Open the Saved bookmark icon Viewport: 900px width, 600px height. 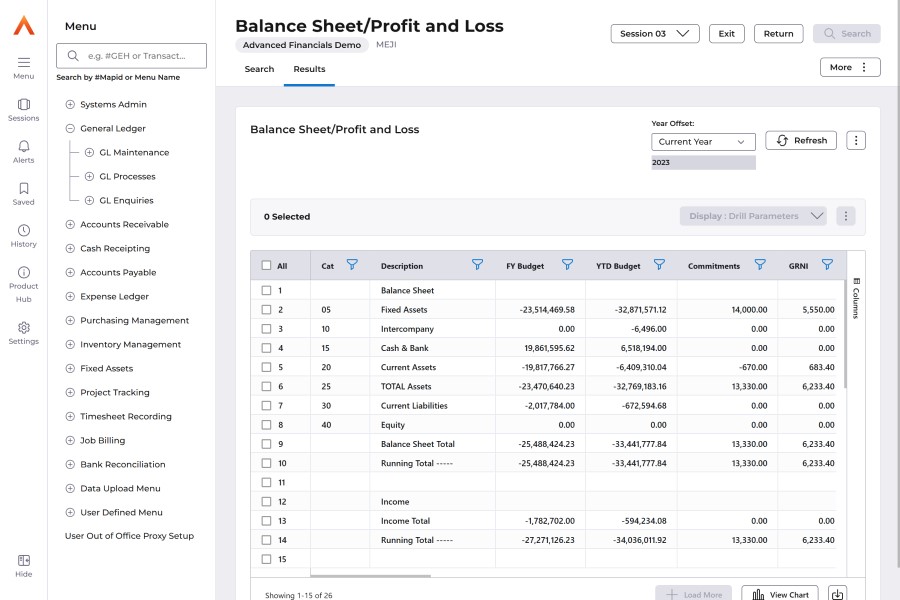24,188
